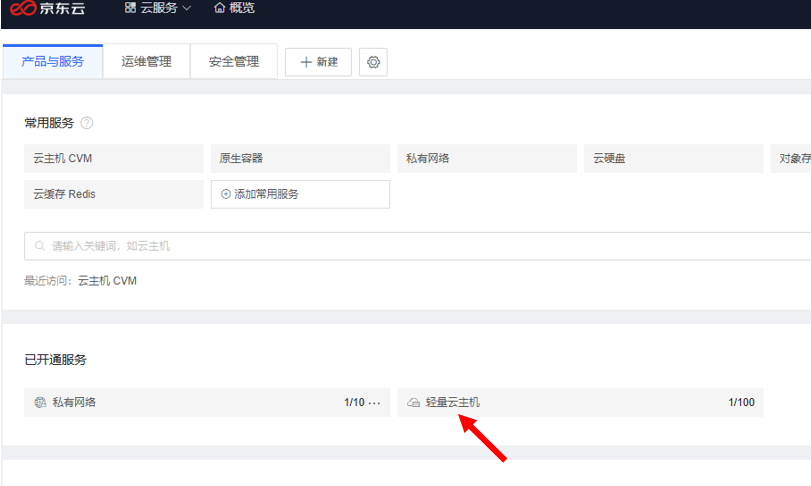Open 私有网络 in 常用服务
The width and height of the screenshot is (811, 486).
[x=487, y=158]
